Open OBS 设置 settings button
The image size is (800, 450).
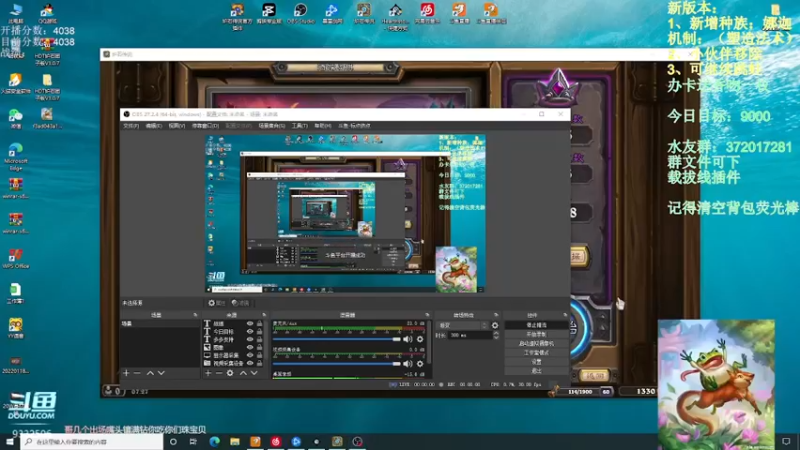point(536,362)
